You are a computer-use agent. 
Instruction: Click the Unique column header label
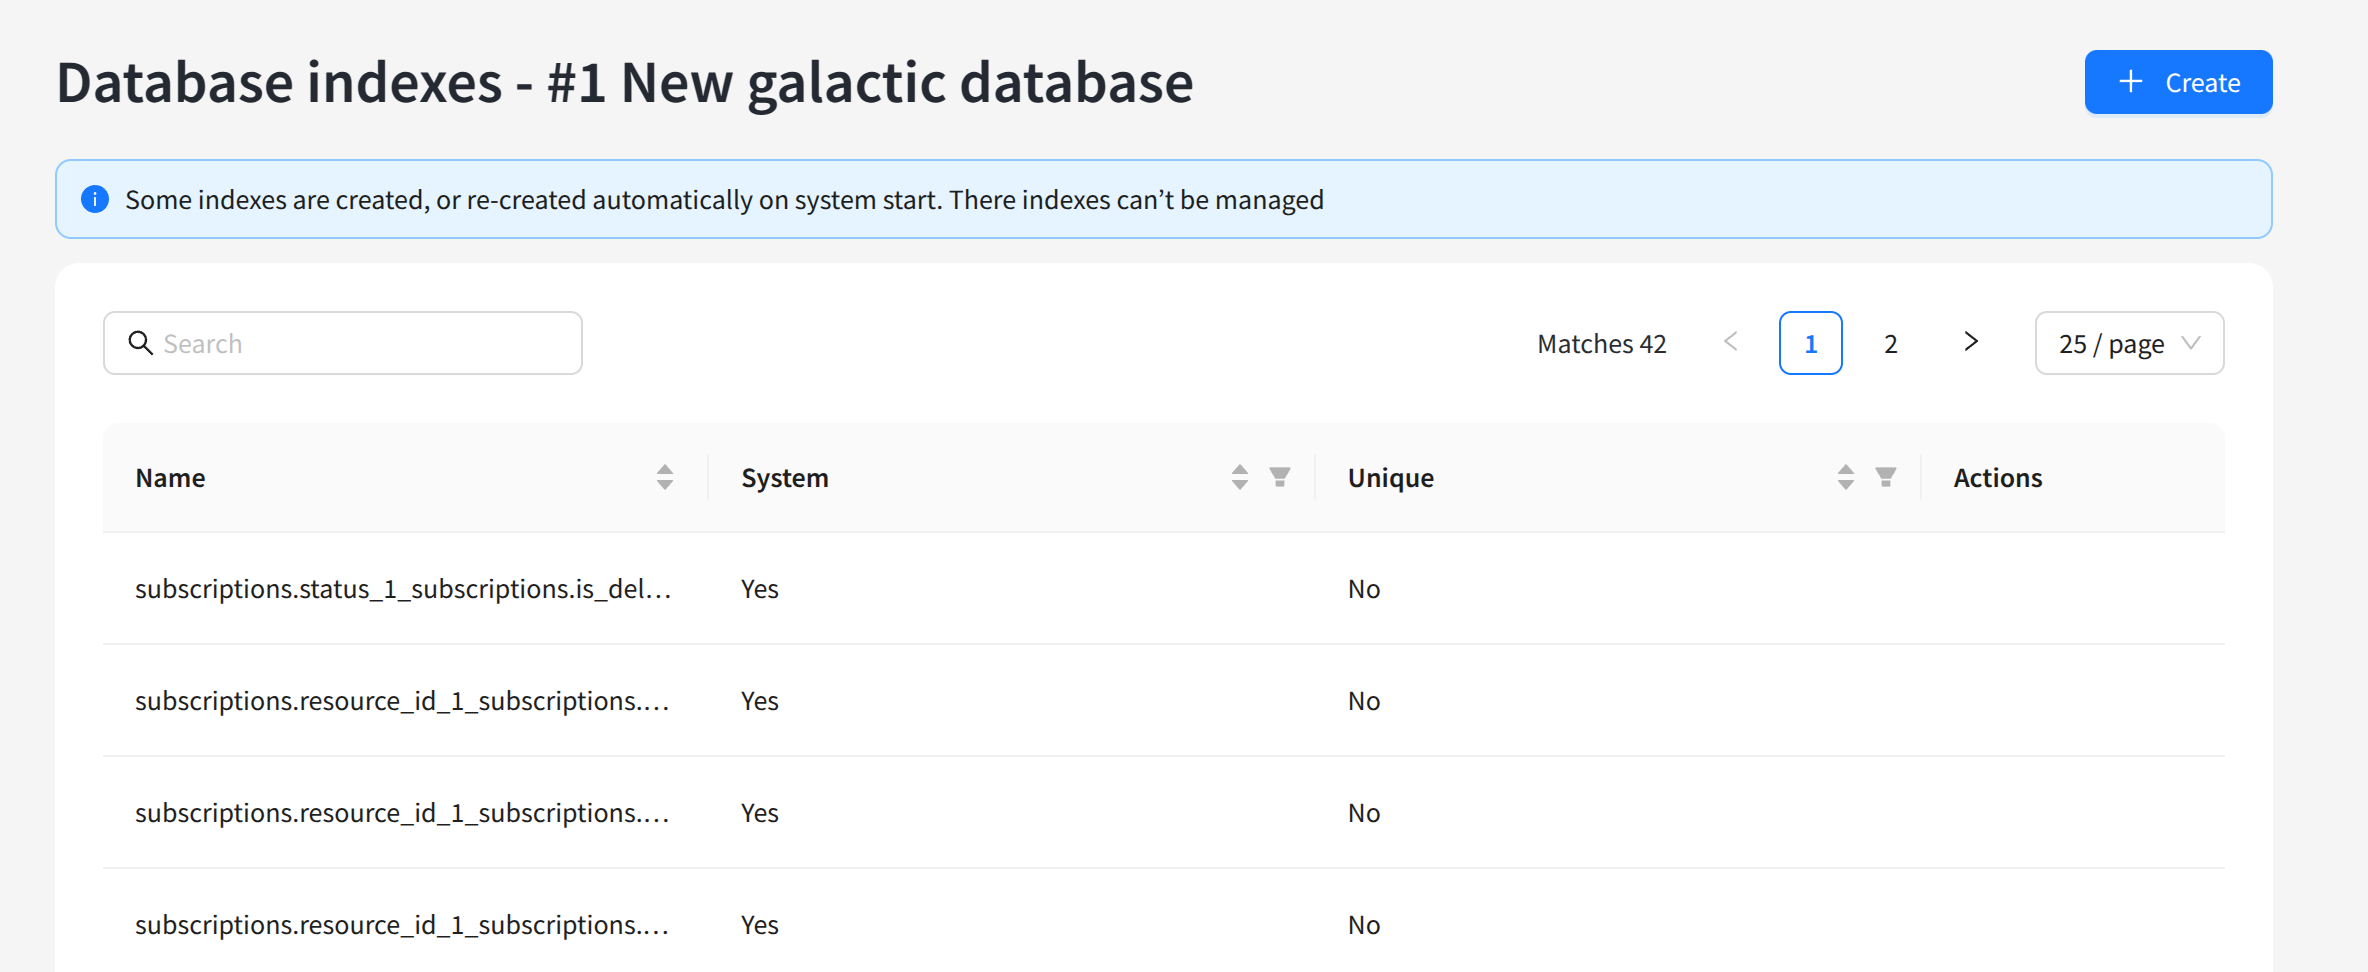(1391, 478)
